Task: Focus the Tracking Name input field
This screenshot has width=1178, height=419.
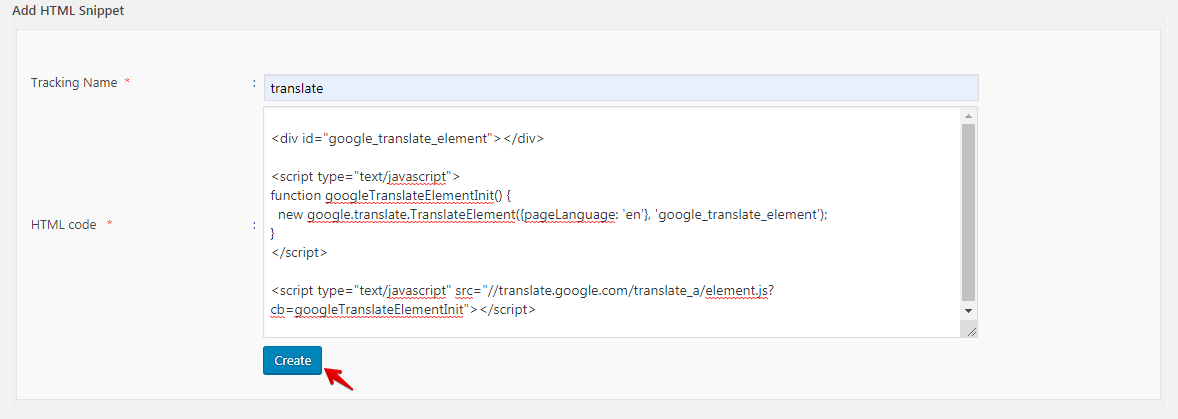Action: pyautogui.click(x=621, y=88)
